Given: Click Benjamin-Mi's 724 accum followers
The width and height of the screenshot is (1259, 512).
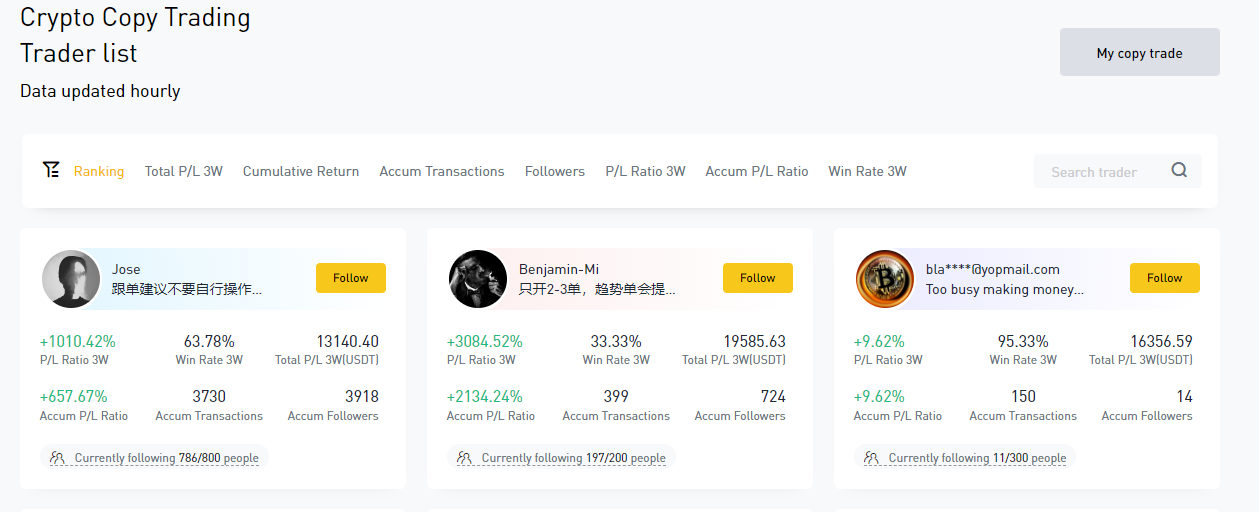Looking at the screenshot, I should click(773, 396).
